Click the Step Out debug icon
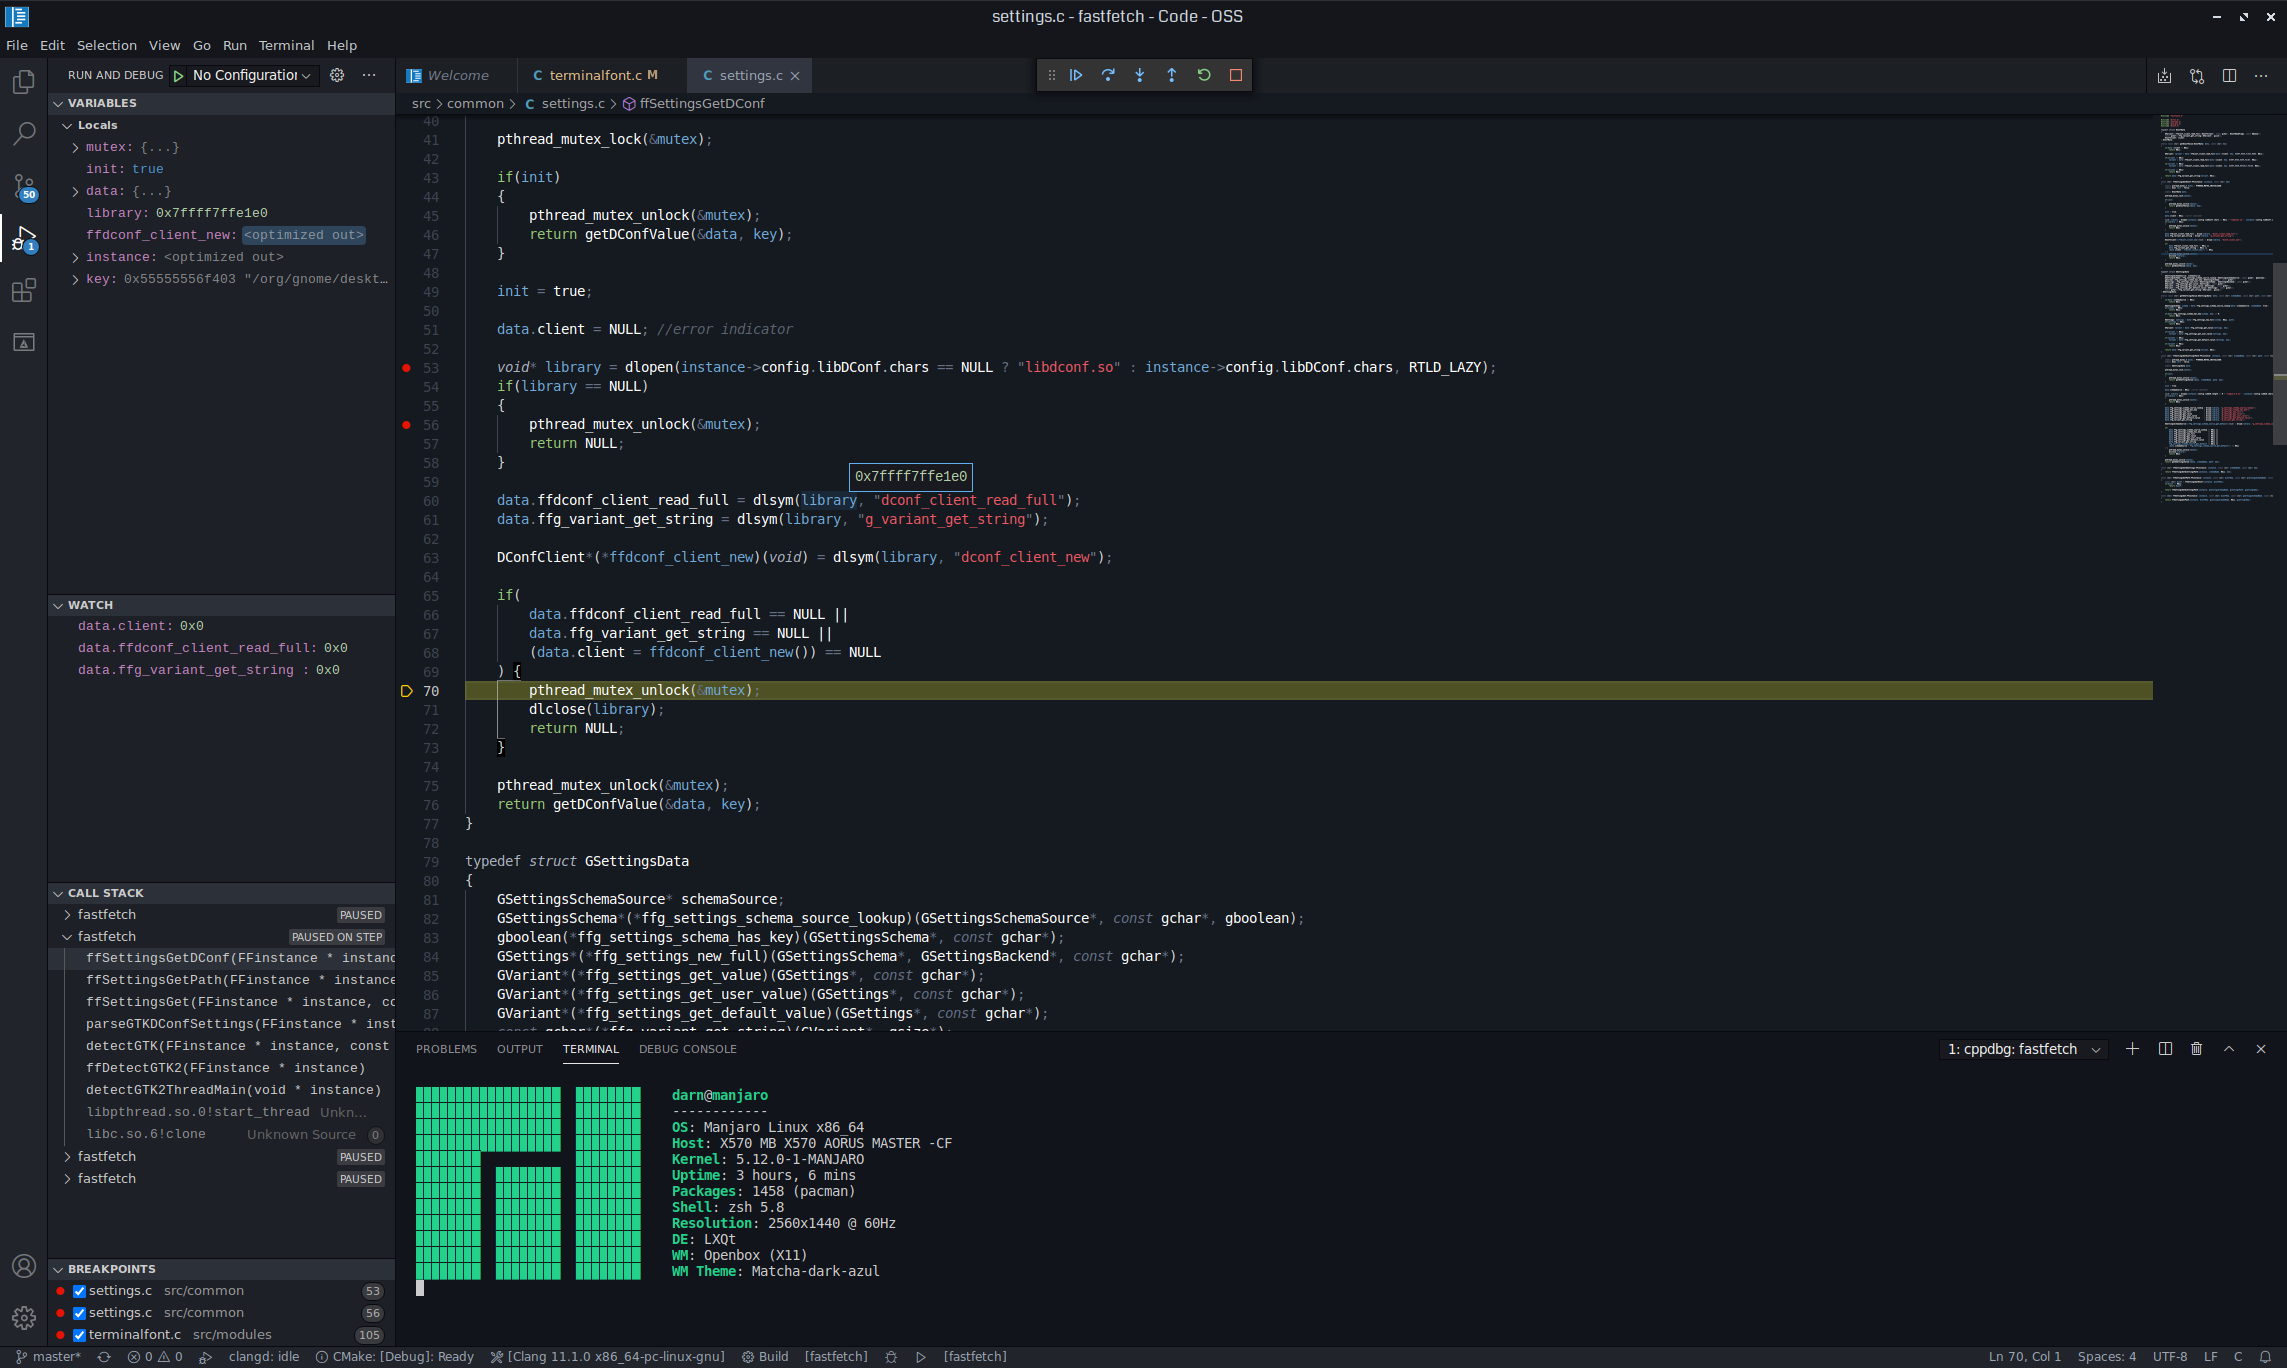Viewport: 2287px width, 1368px height. click(1171, 75)
